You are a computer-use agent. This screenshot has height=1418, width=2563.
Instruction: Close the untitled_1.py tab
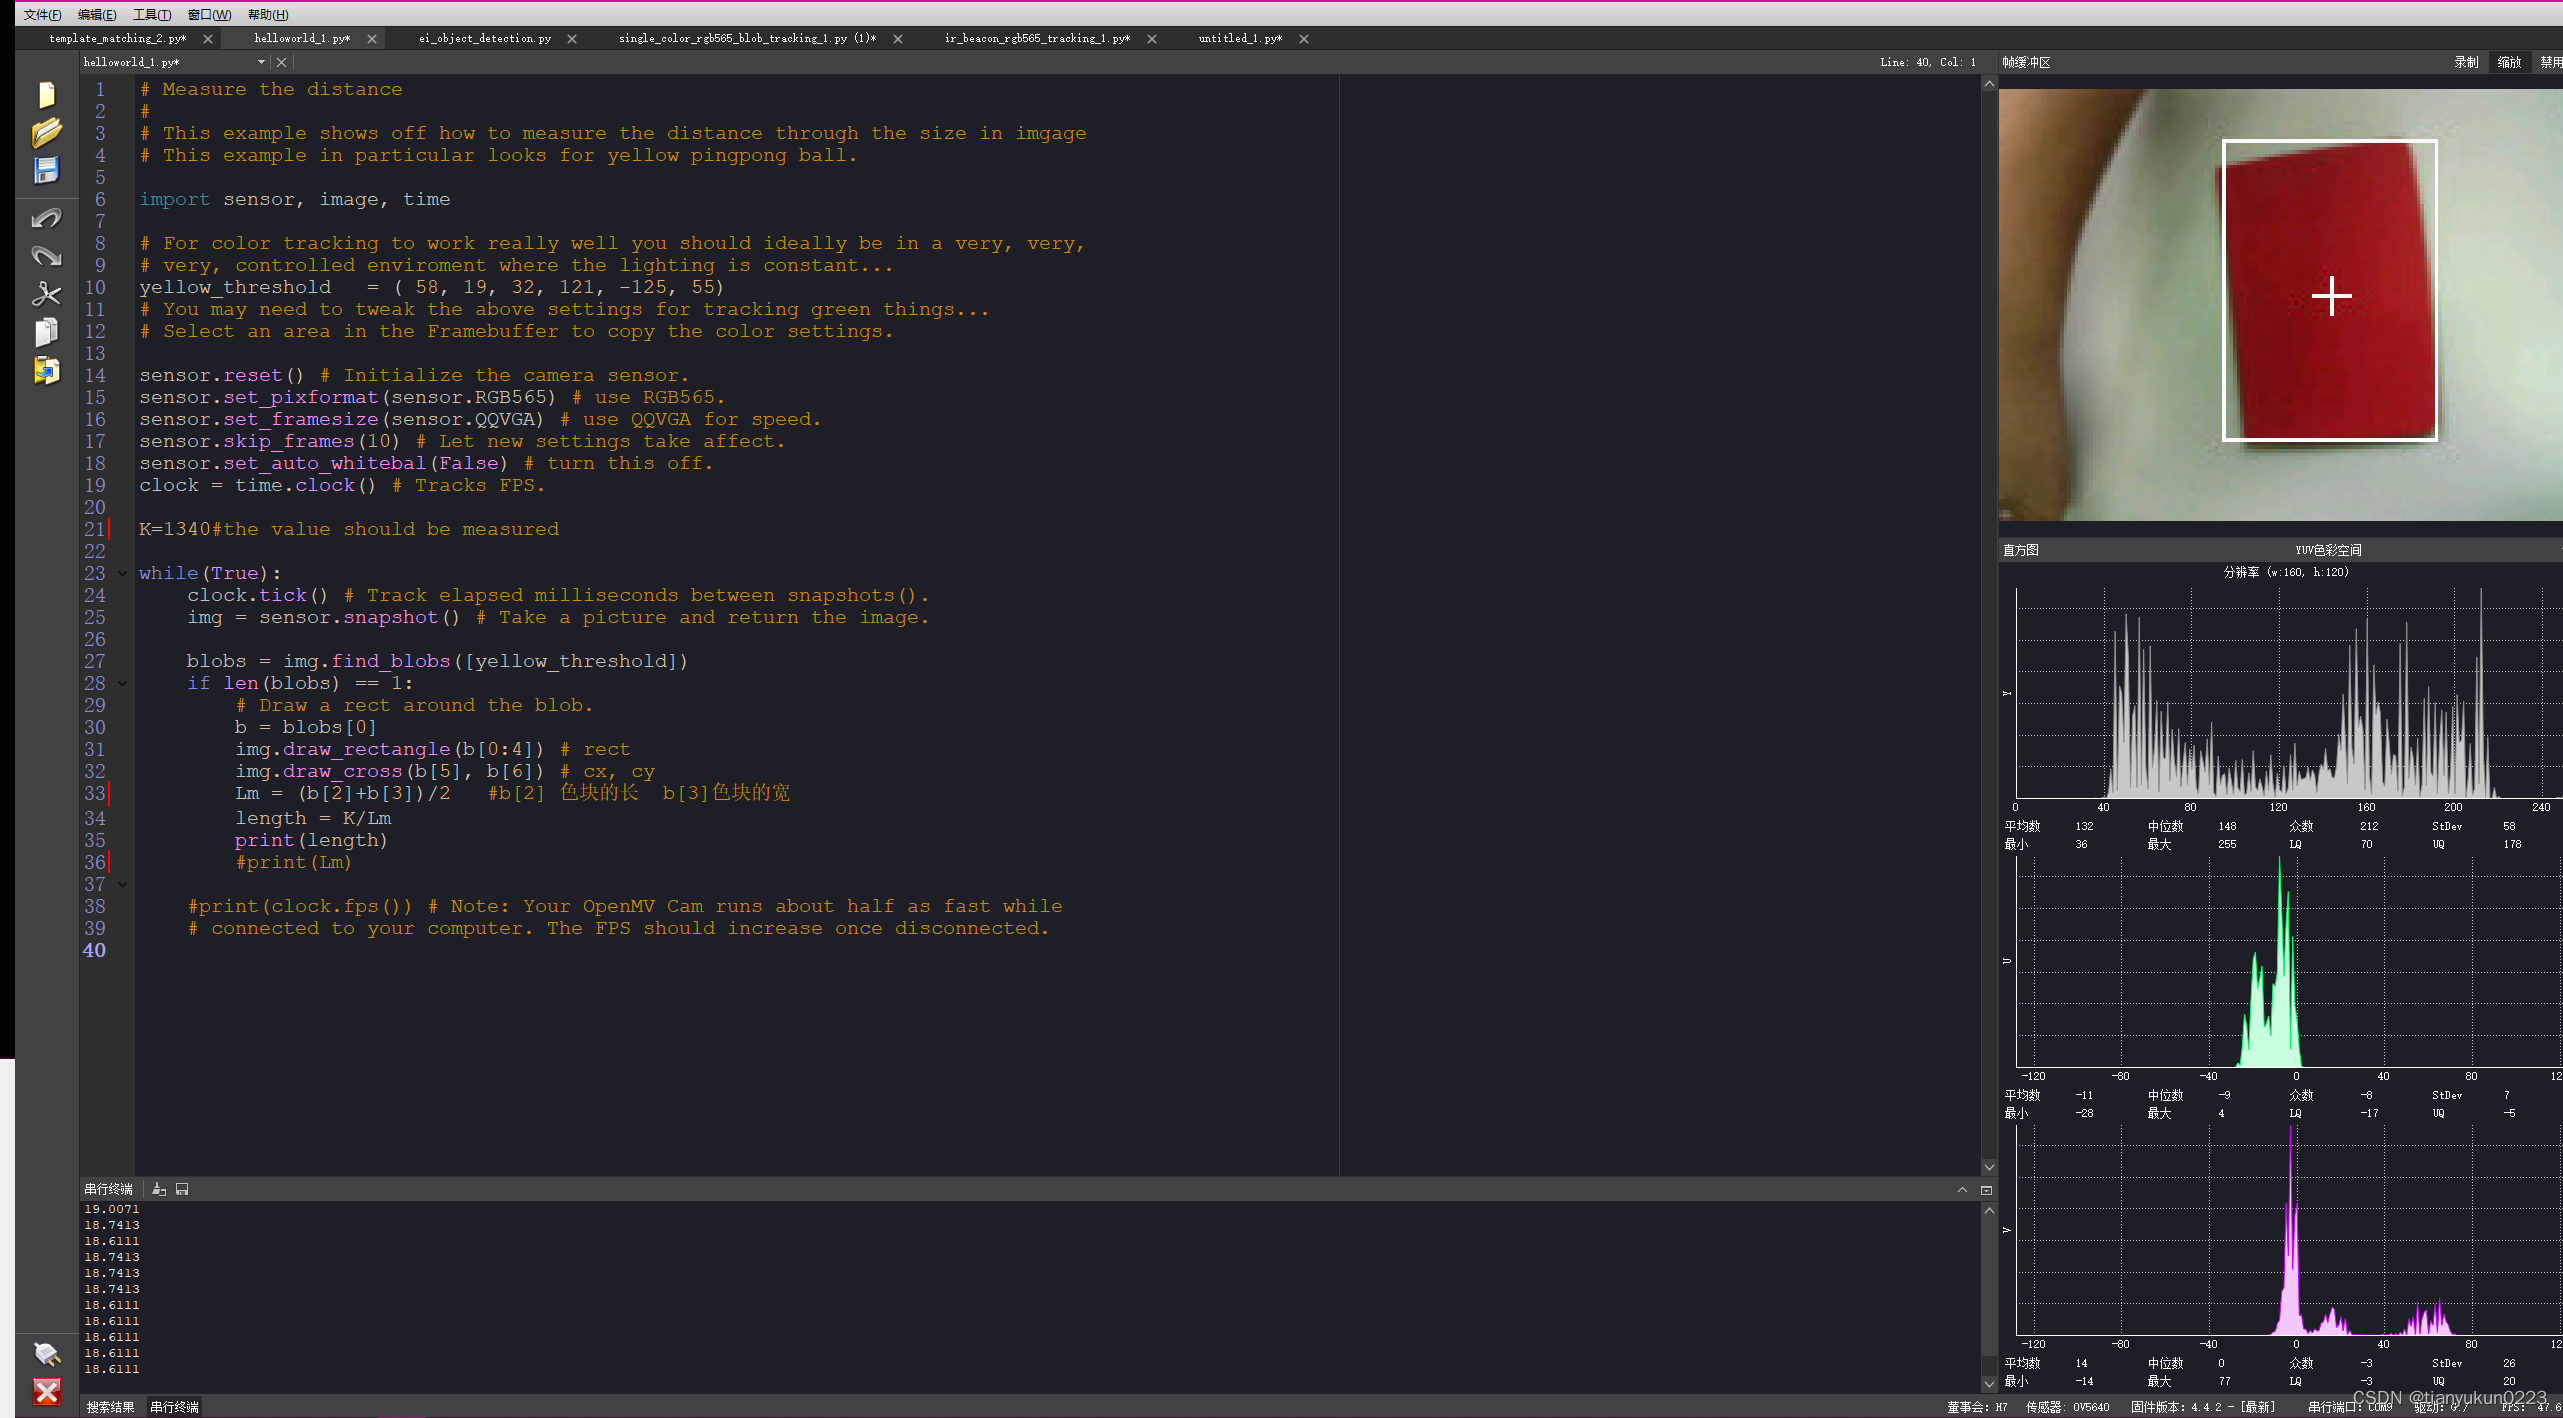[x=1304, y=39]
